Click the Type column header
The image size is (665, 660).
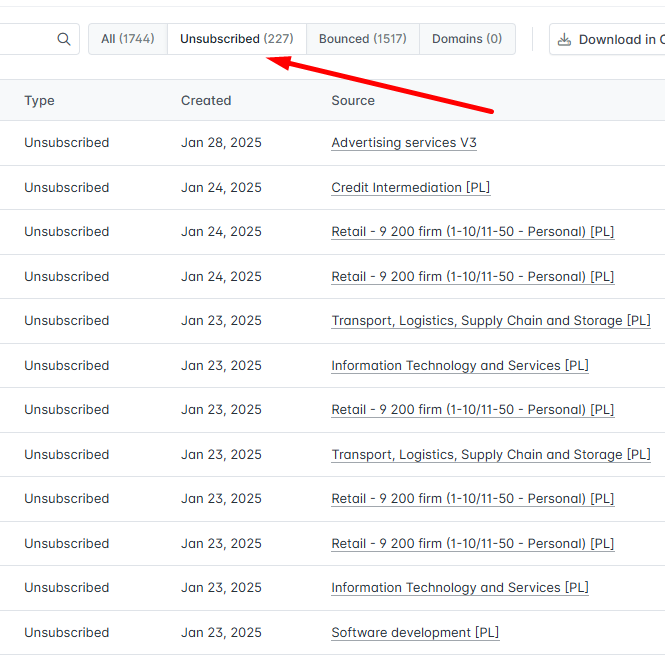39,100
